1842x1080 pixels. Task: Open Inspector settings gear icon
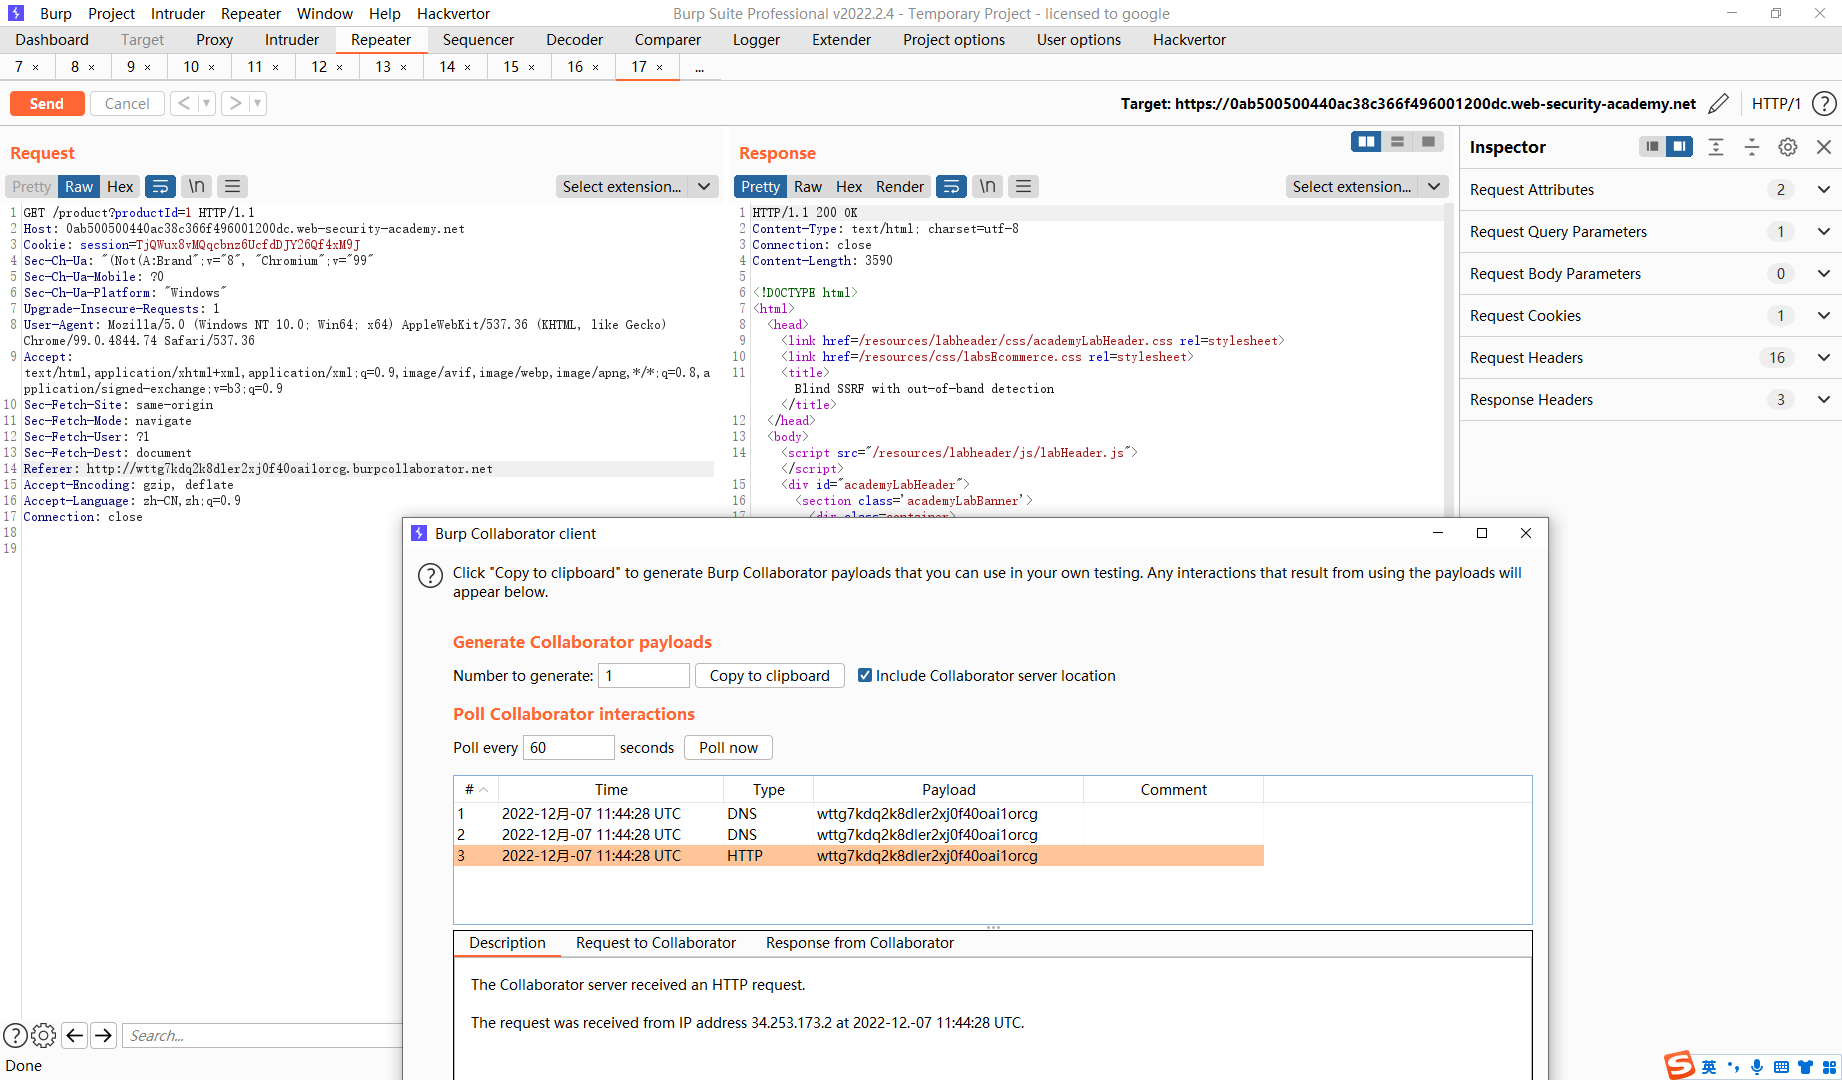click(1788, 147)
